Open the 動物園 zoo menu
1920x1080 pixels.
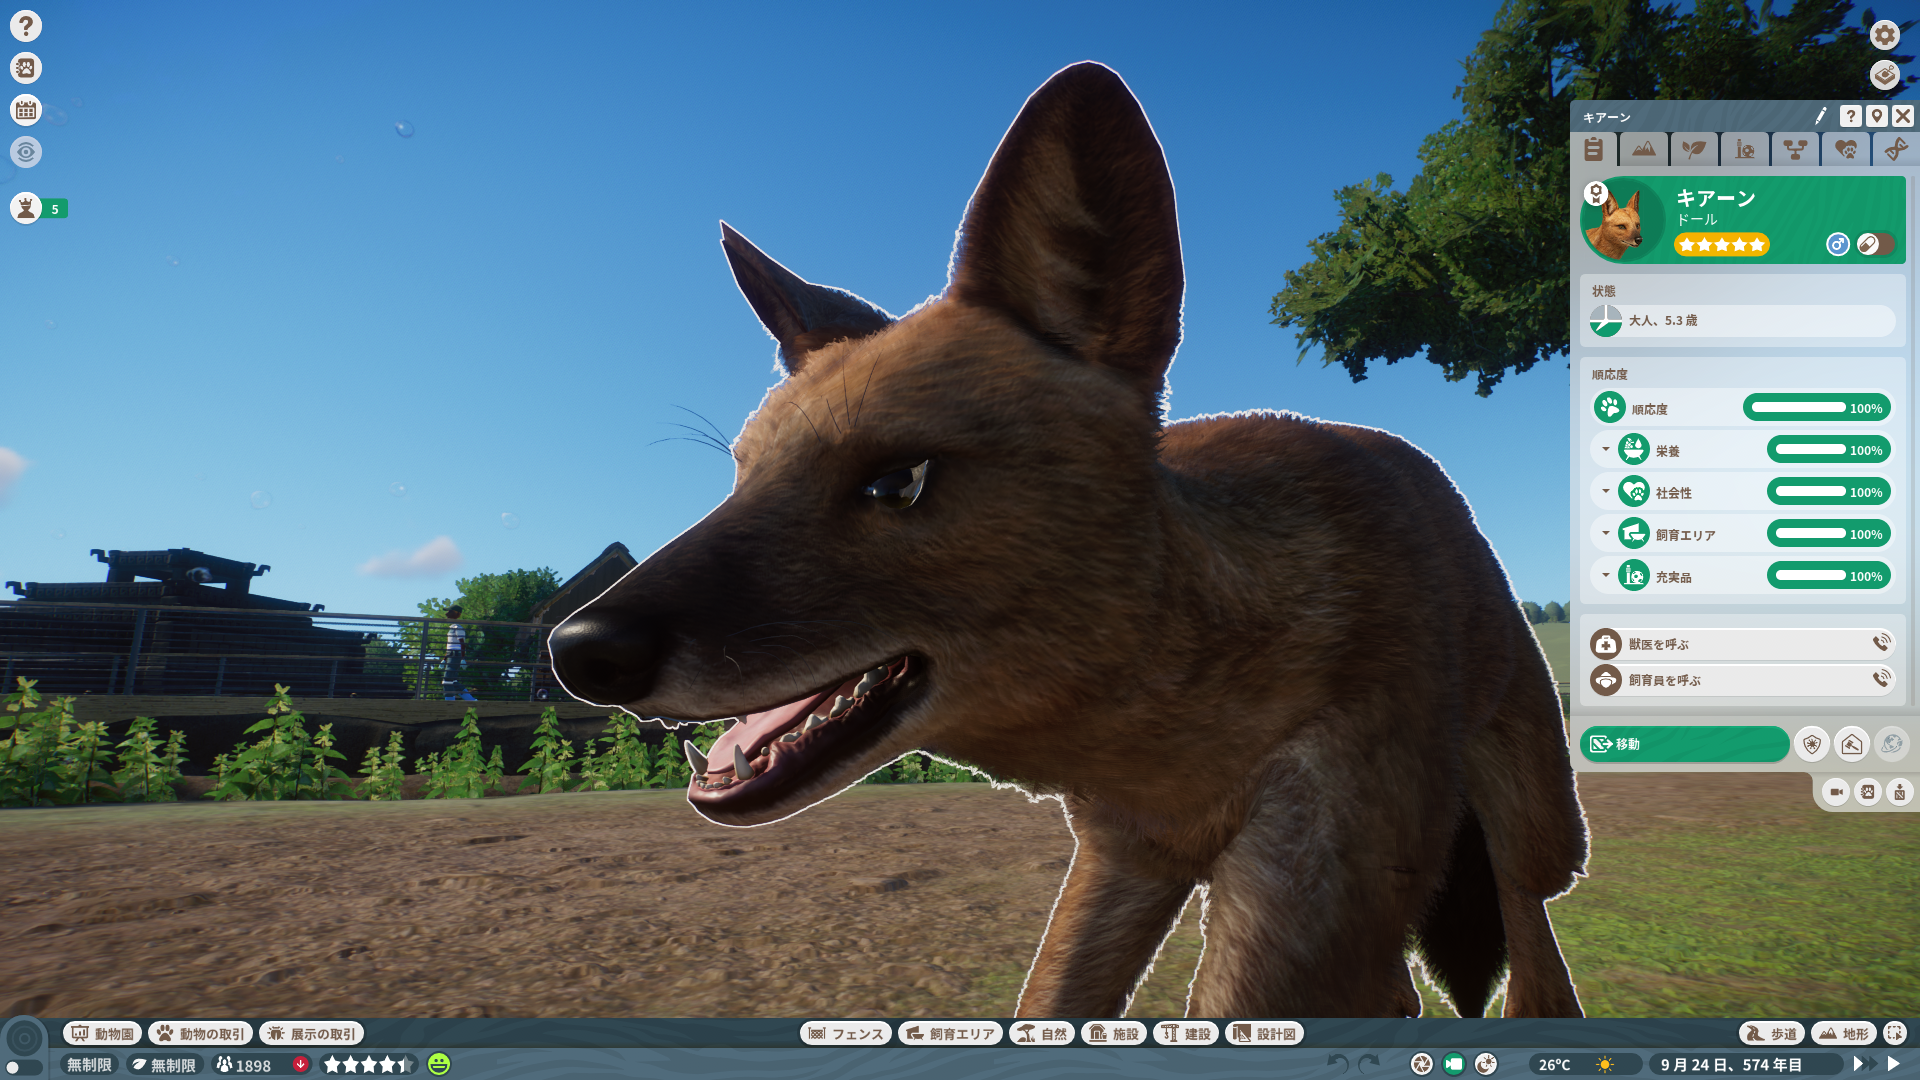103,1033
